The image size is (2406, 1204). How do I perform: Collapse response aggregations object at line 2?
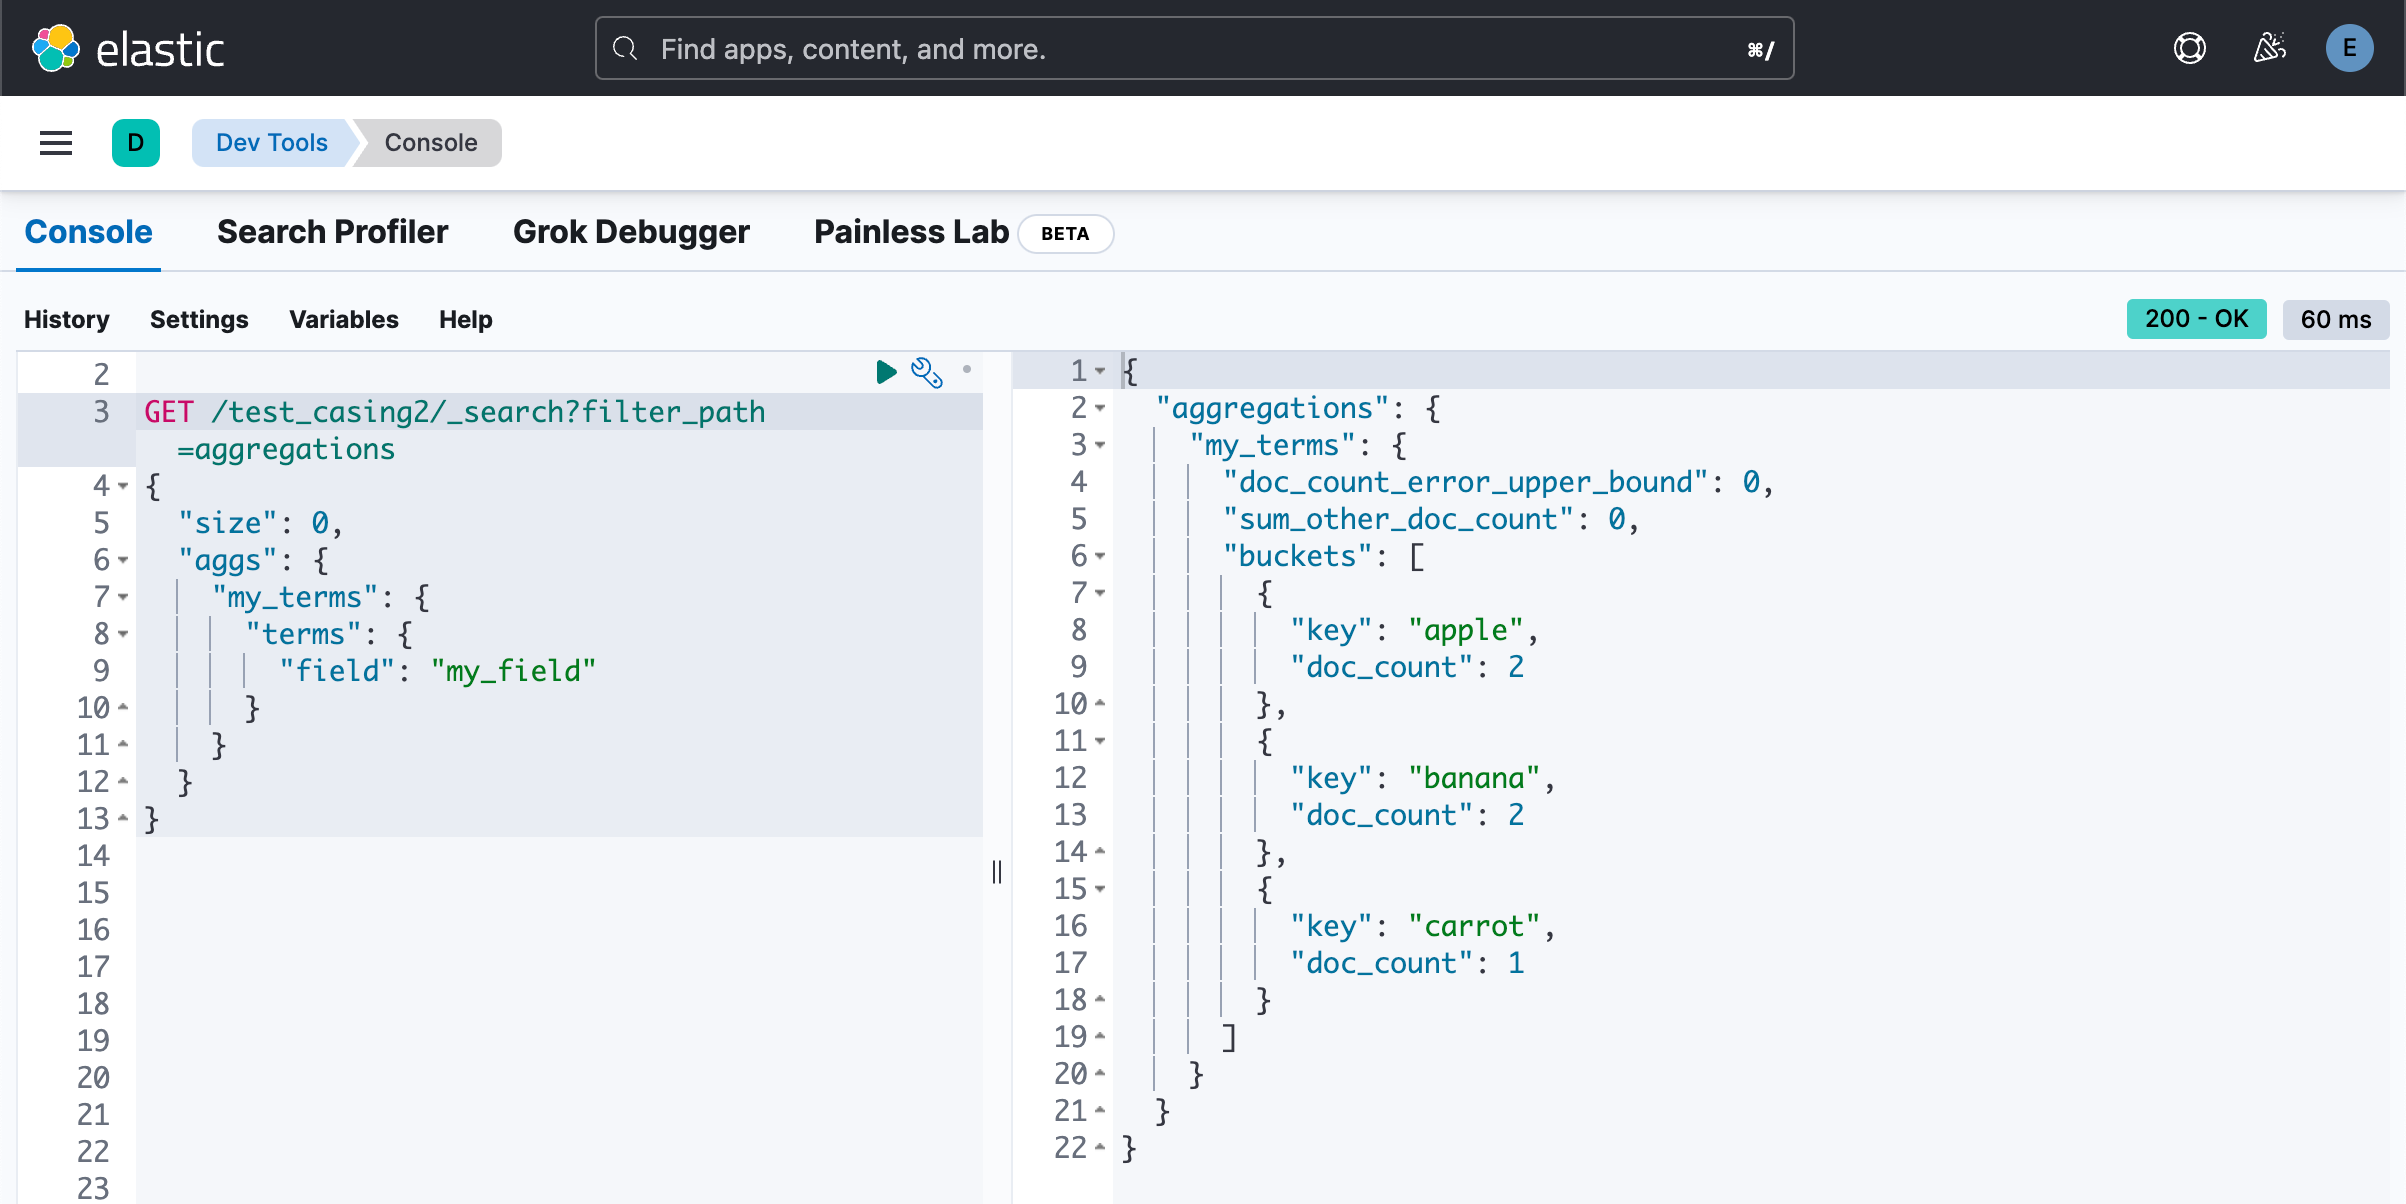[1100, 408]
